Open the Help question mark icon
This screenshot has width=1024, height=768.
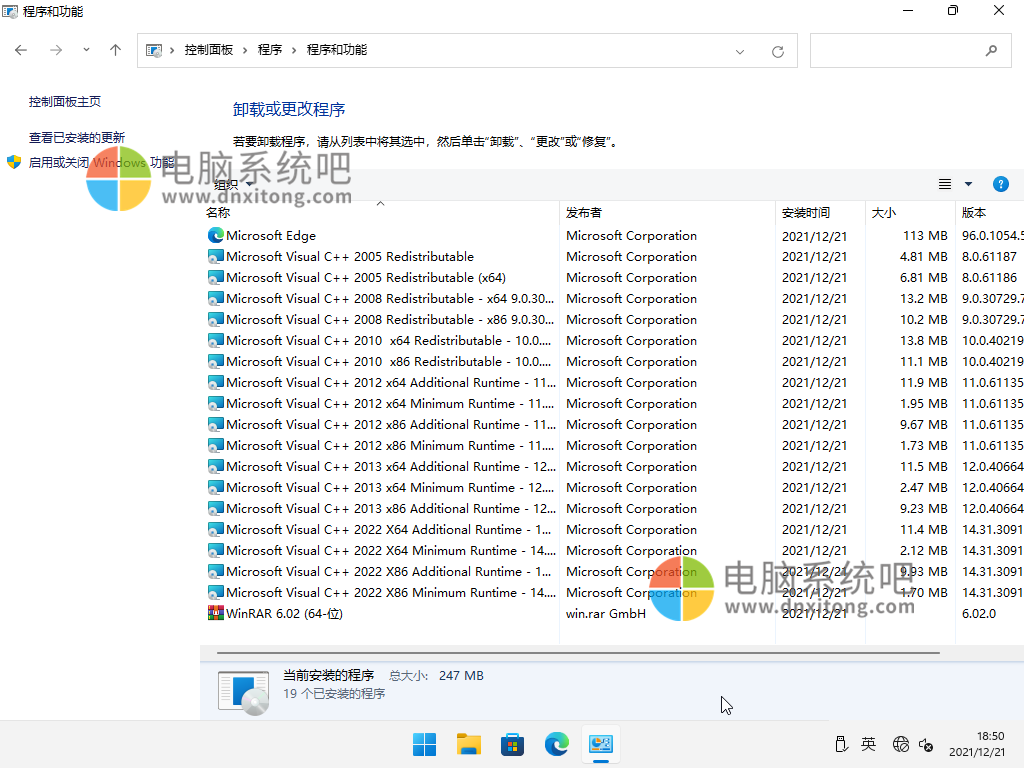pos(1001,184)
